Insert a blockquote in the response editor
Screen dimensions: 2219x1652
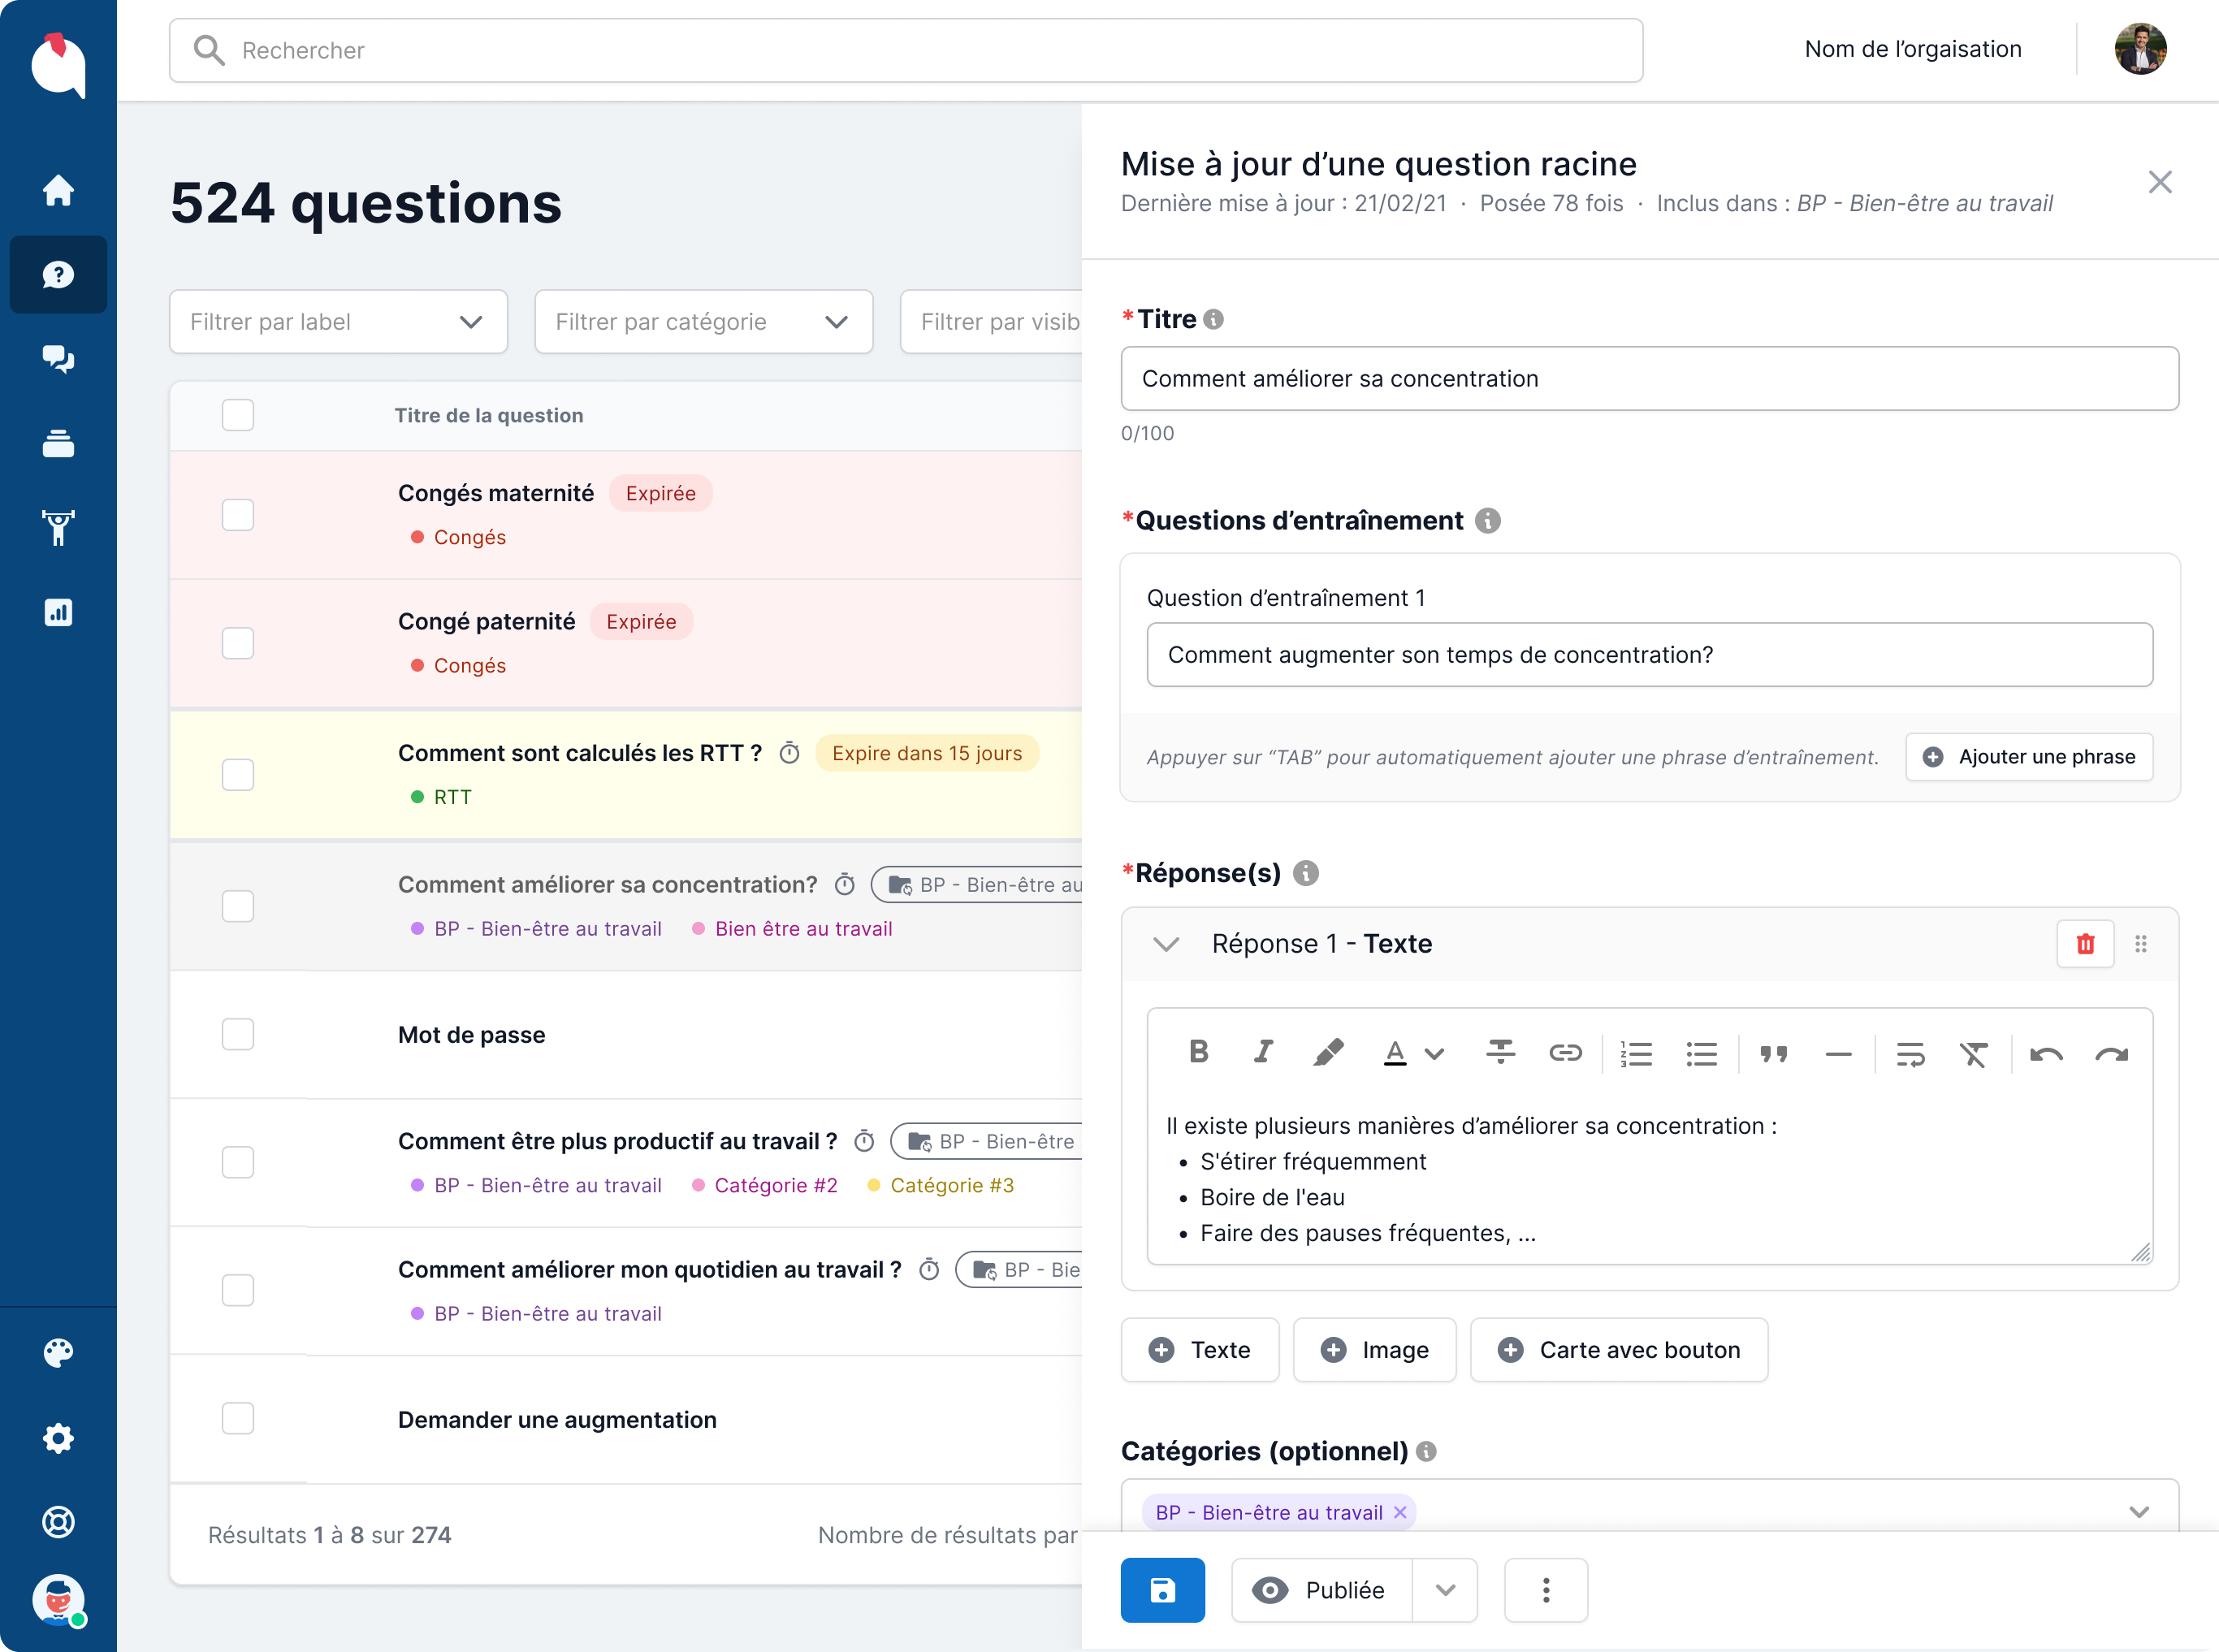pyautogui.click(x=1773, y=1054)
